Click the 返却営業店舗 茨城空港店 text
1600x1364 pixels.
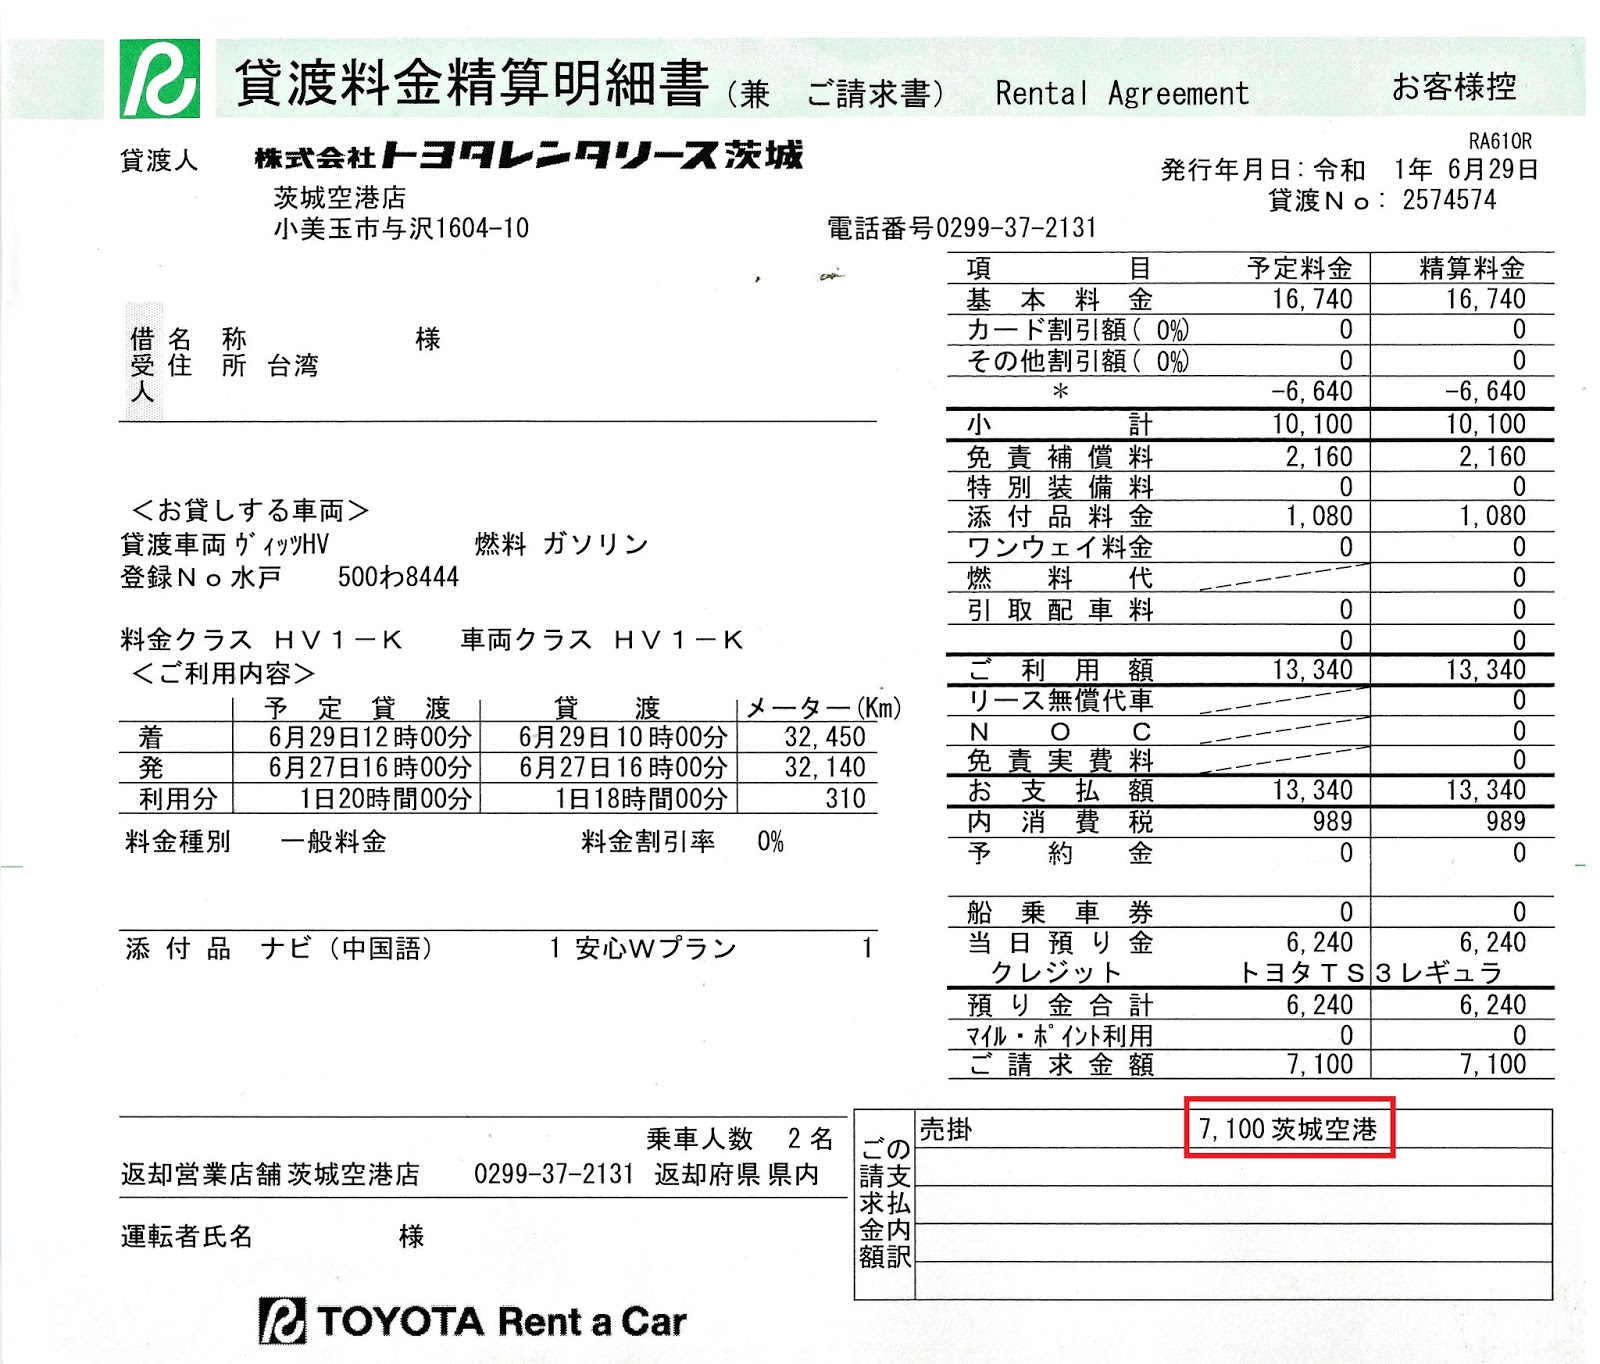(x=270, y=1174)
